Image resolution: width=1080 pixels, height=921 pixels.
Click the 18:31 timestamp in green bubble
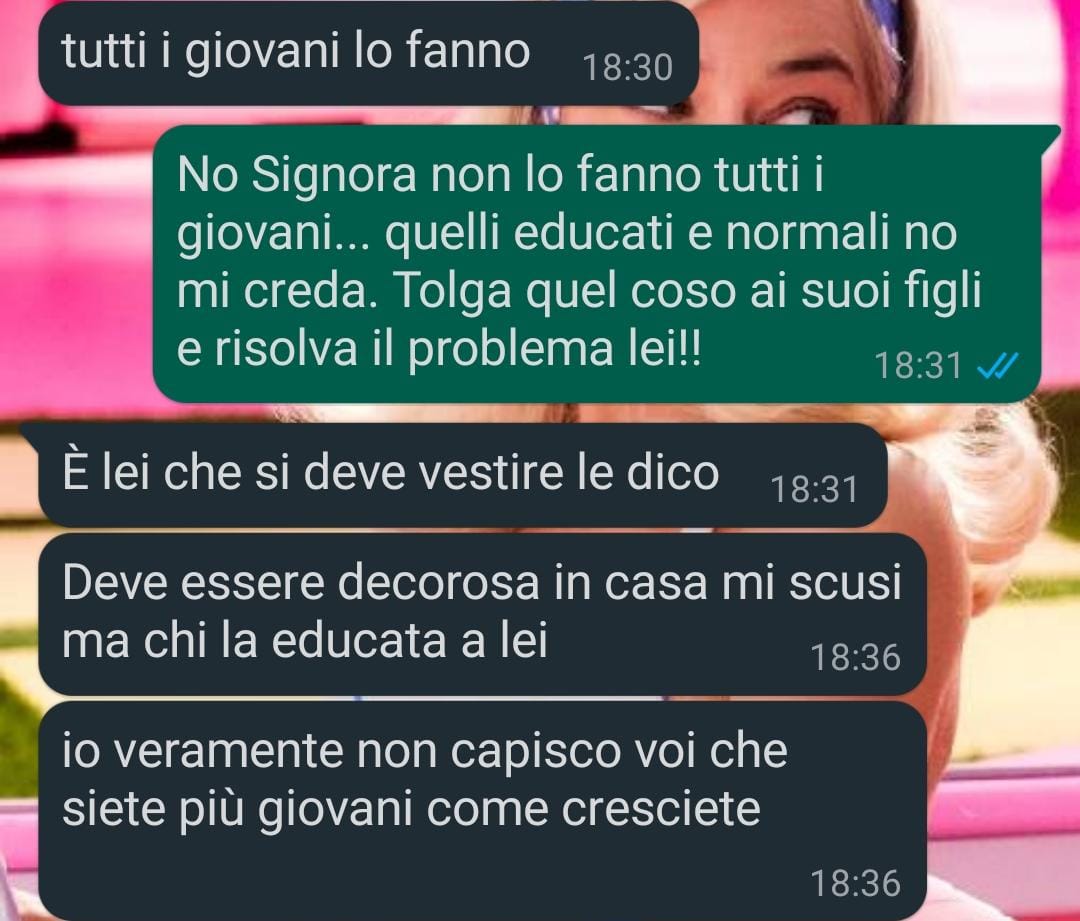918,366
